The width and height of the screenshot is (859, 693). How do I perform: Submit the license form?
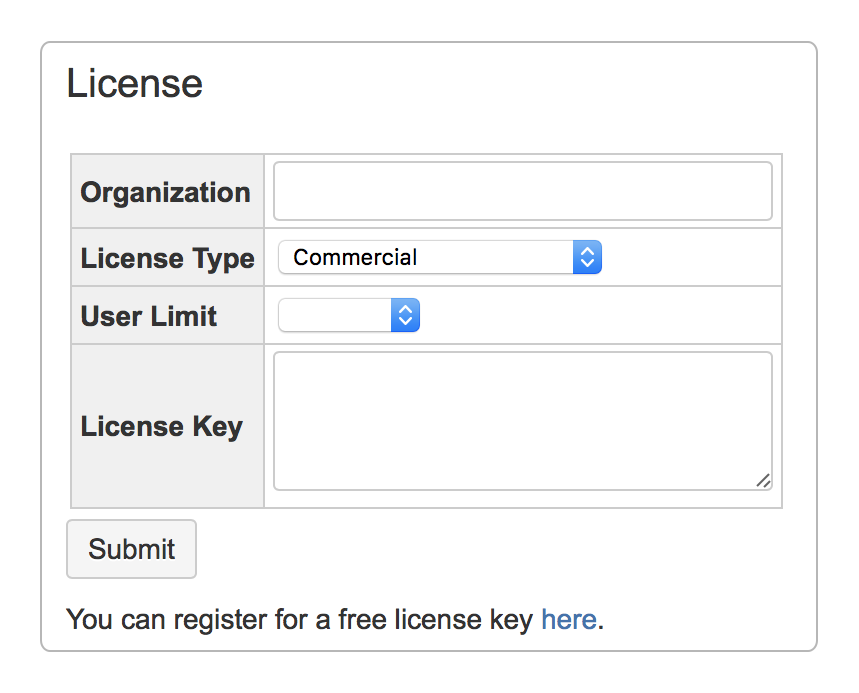click(131, 548)
